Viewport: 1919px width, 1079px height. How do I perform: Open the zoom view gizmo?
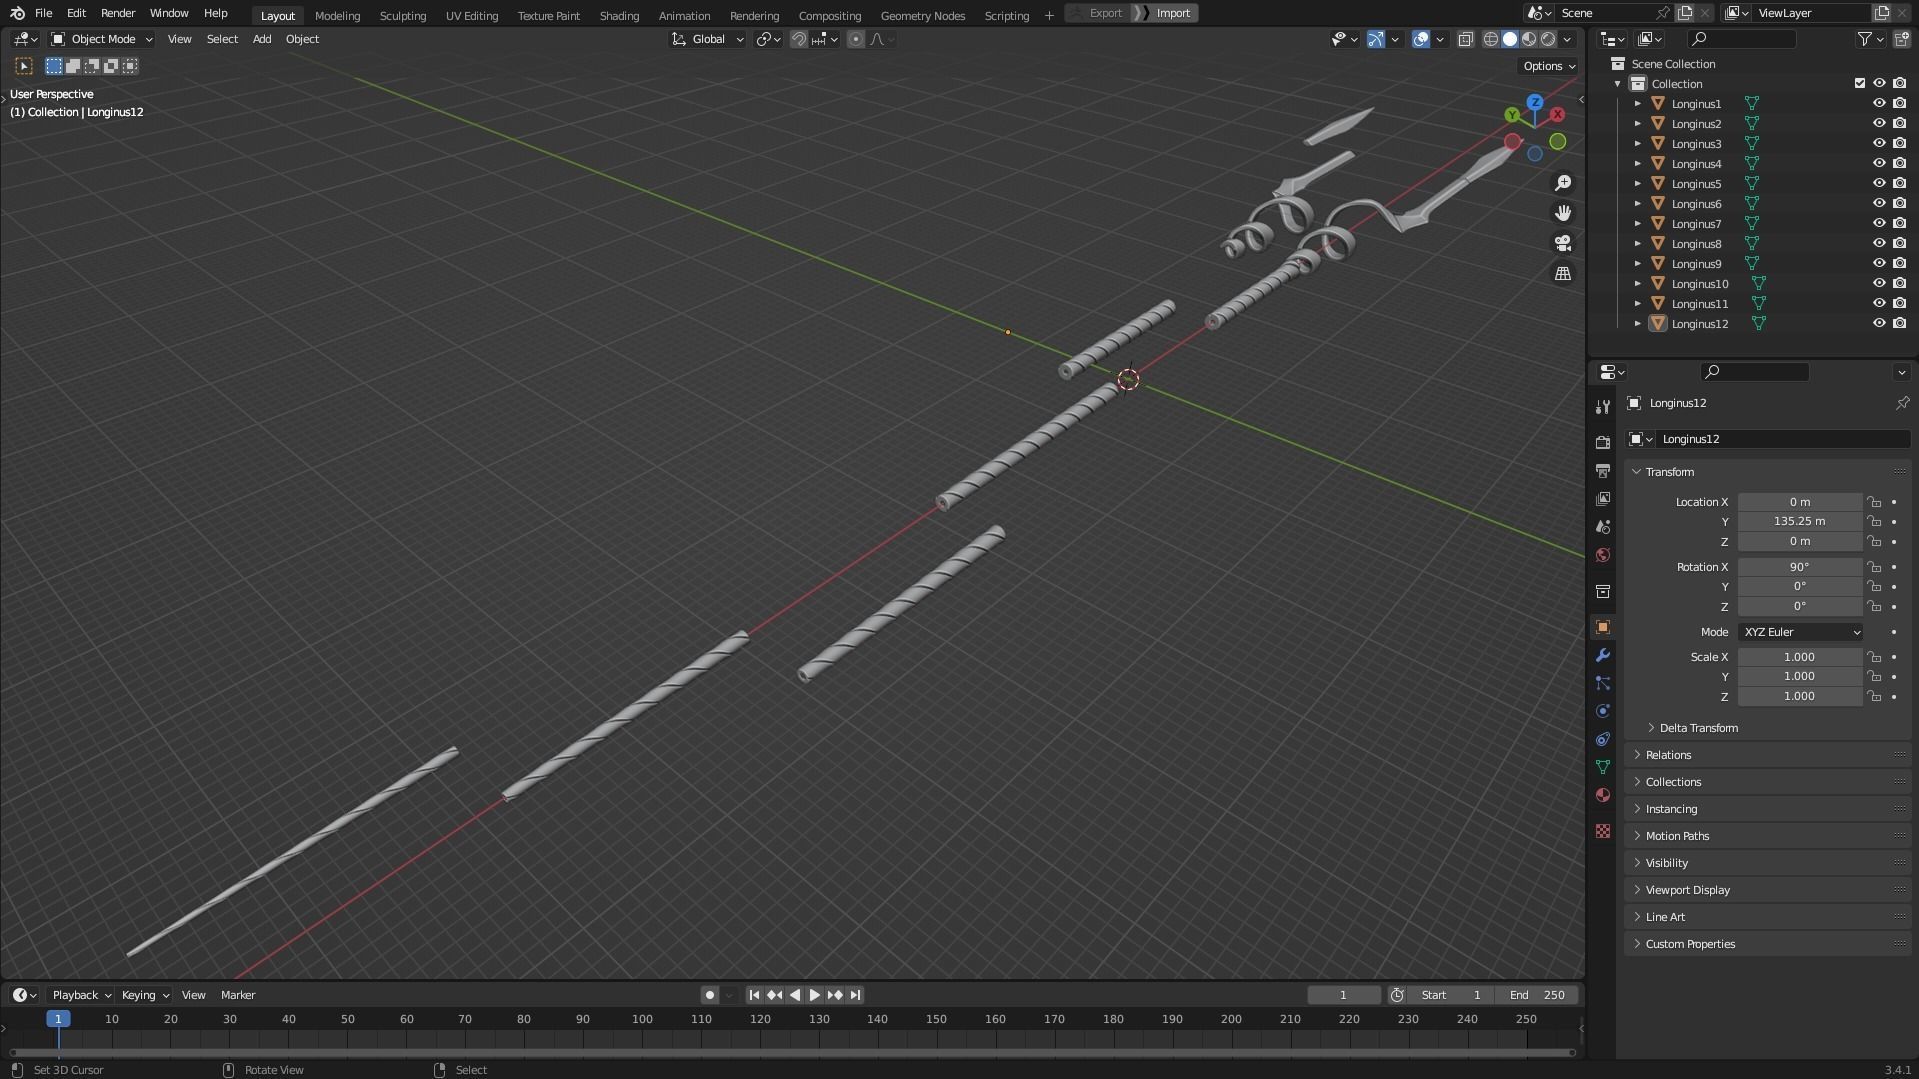pyautogui.click(x=1563, y=183)
